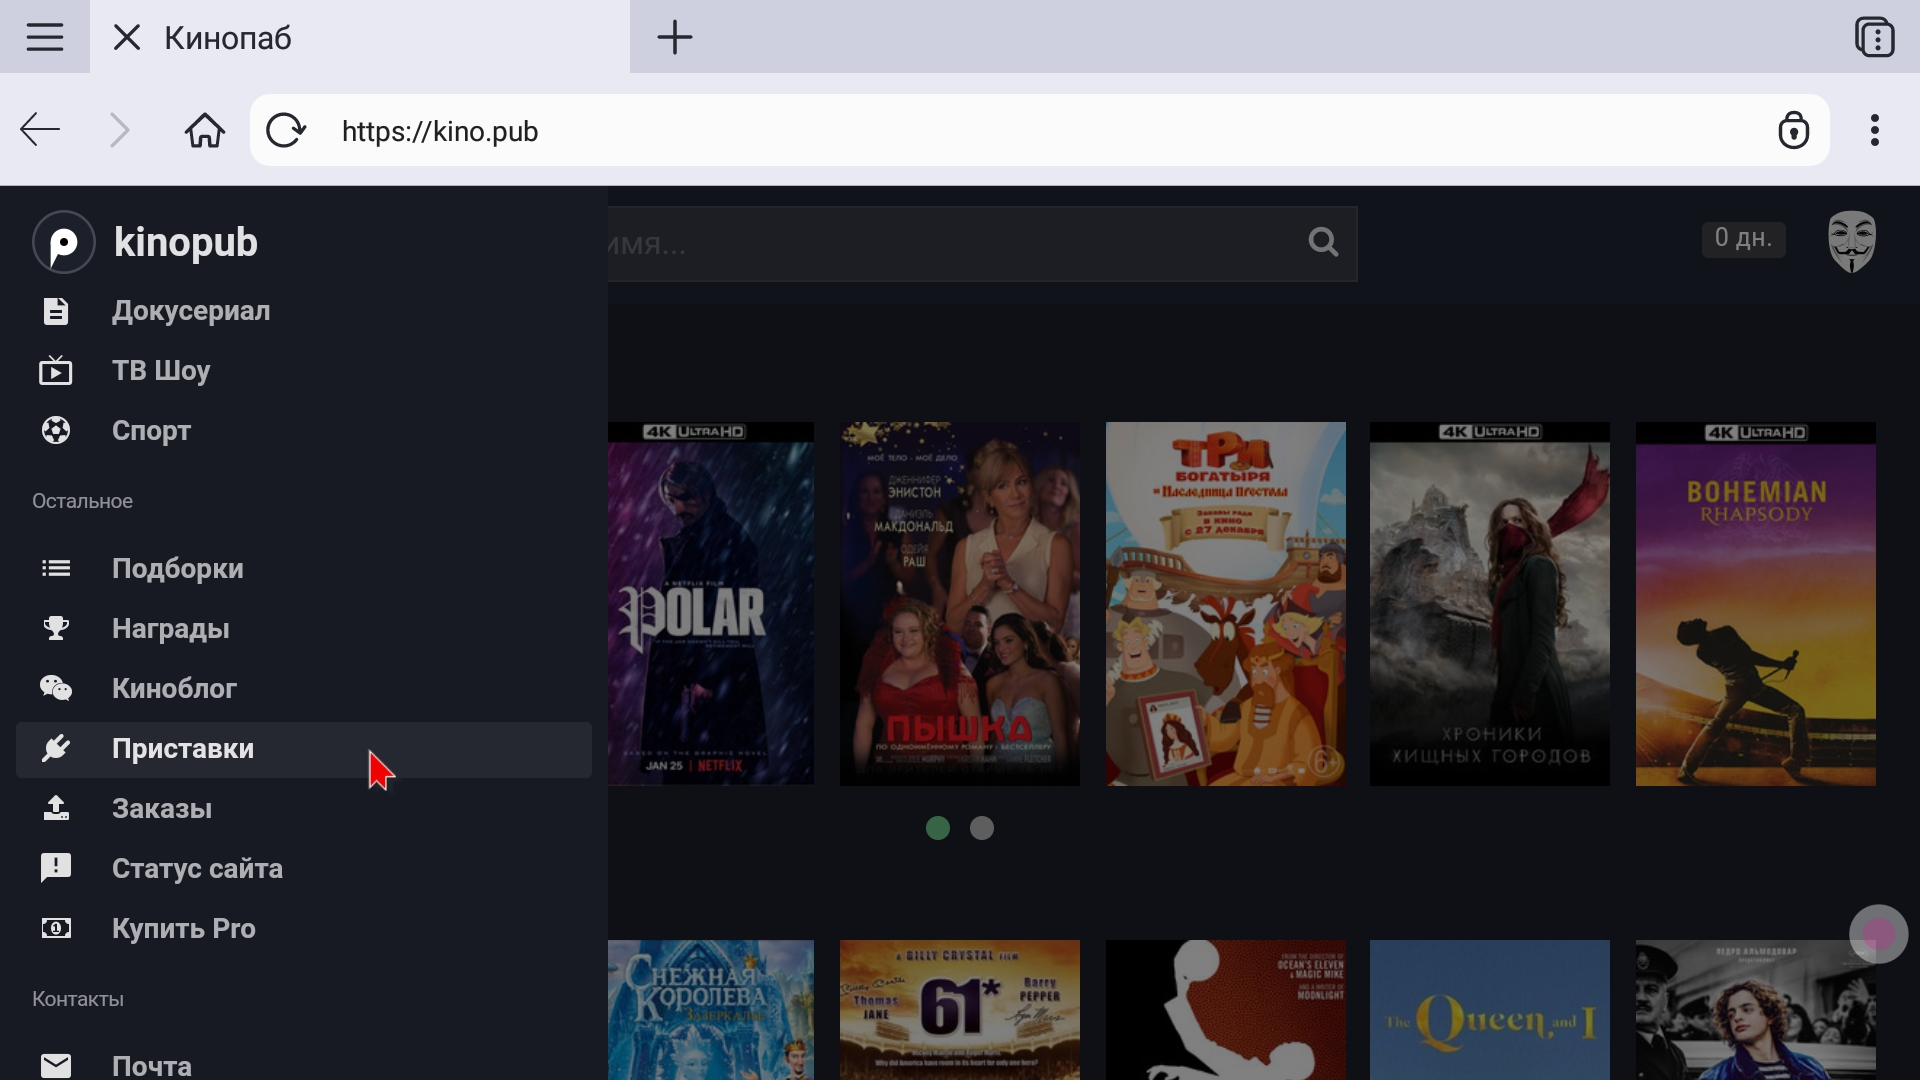
Task: Click the Приставки plug icon
Action: tap(56, 749)
